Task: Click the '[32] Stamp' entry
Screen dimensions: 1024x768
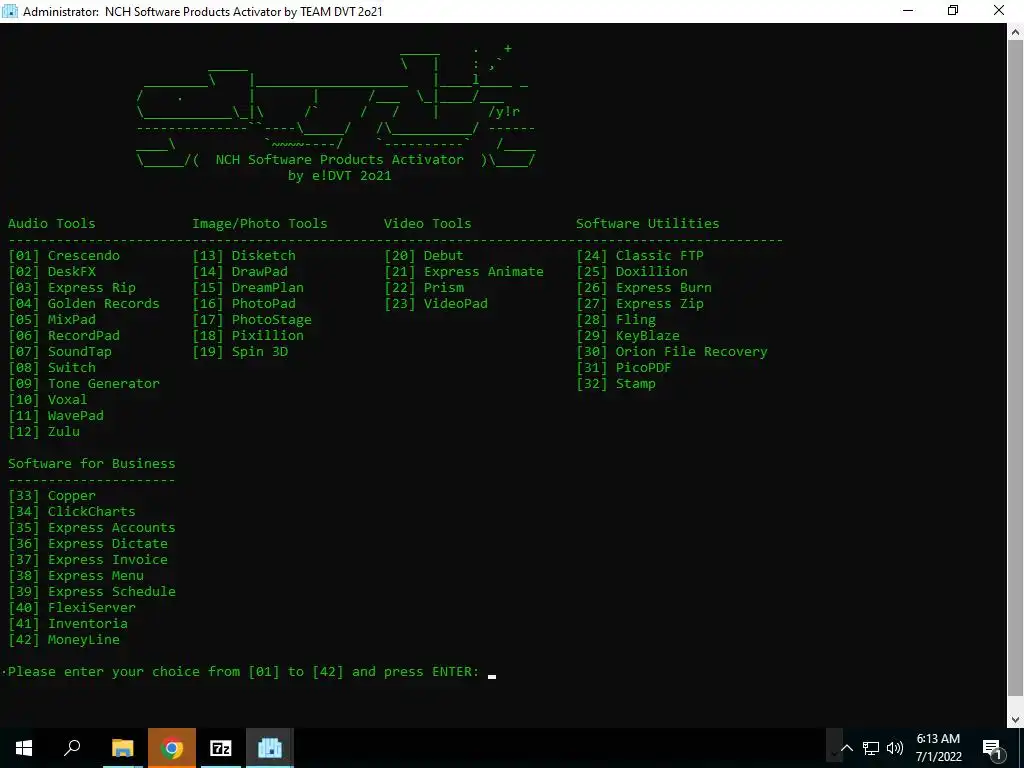Action: [616, 384]
